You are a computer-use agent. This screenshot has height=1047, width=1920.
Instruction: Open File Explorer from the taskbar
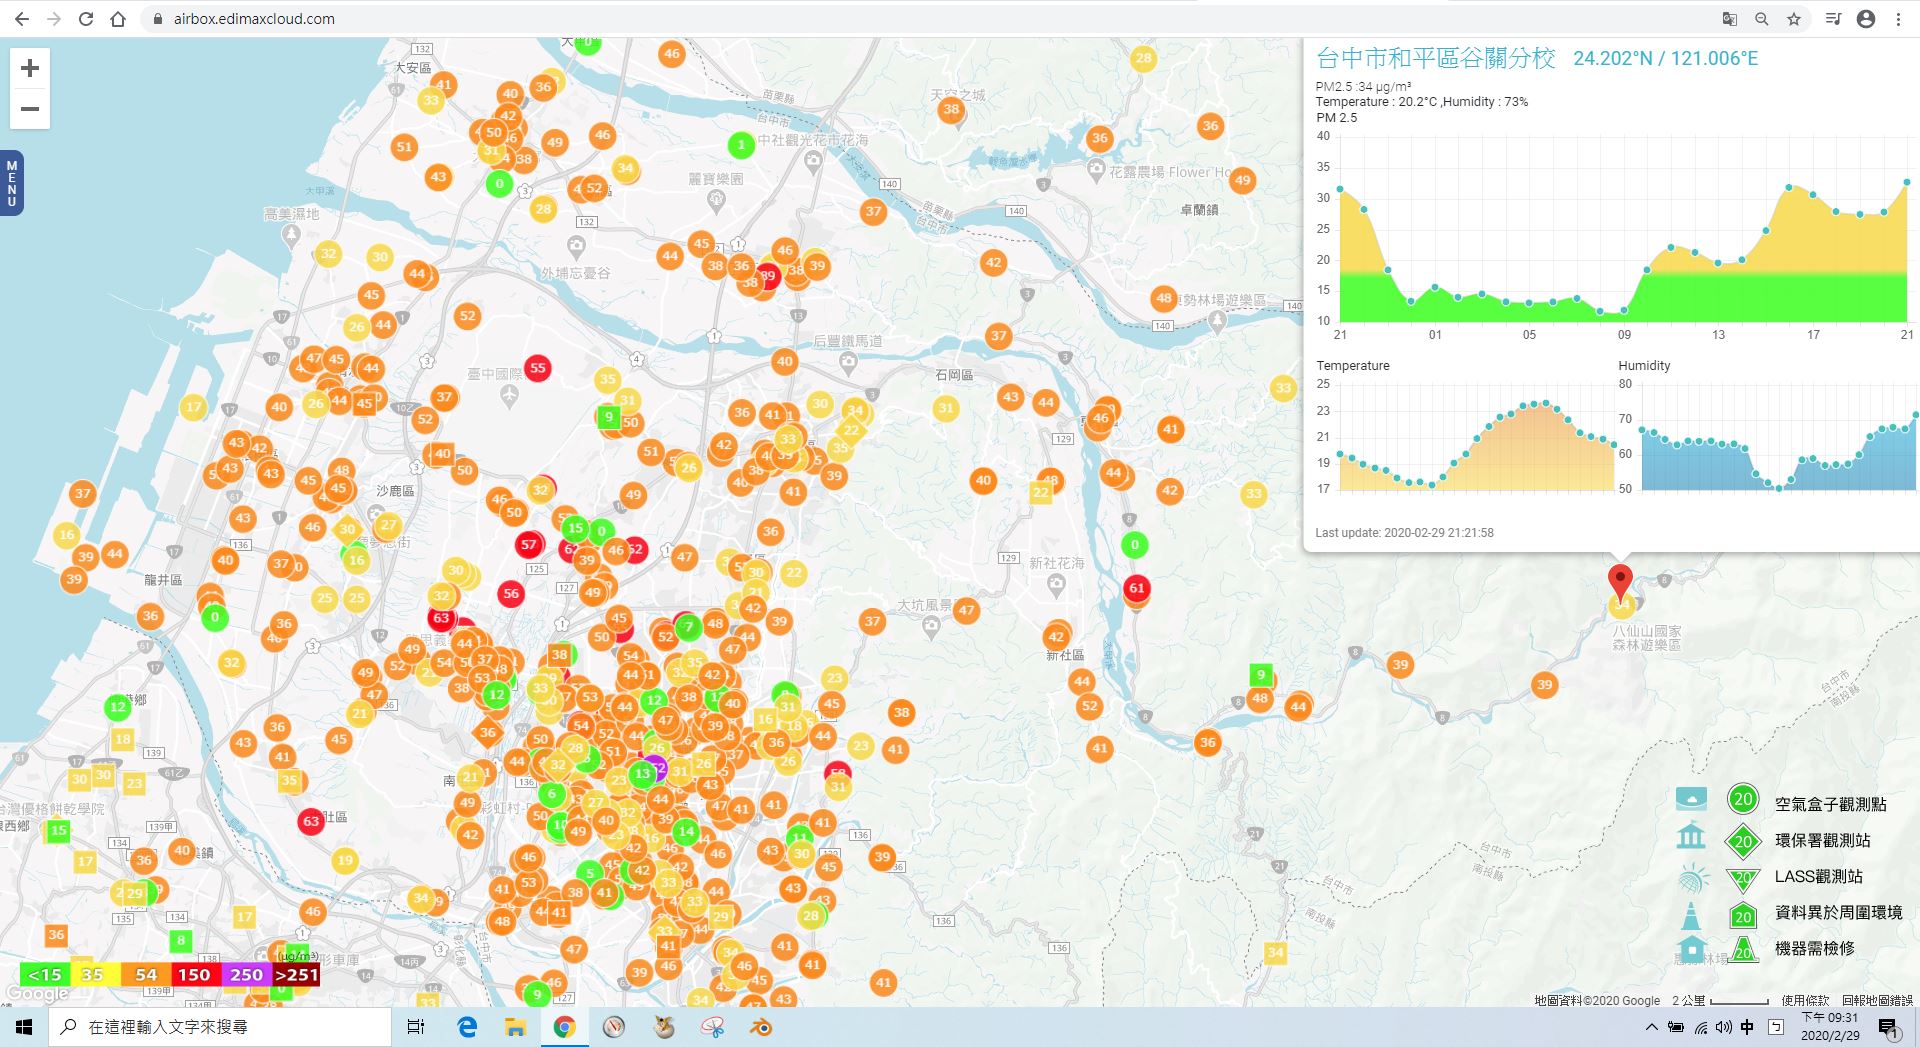pyautogui.click(x=515, y=1027)
